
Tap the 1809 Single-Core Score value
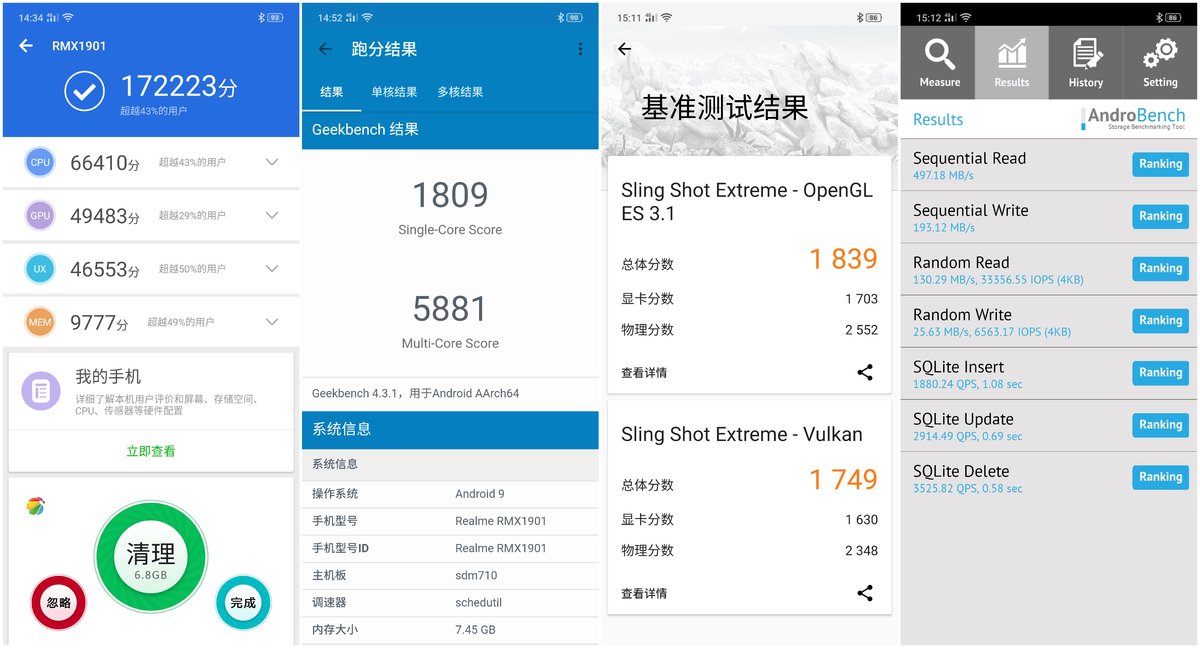(x=450, y=195)
